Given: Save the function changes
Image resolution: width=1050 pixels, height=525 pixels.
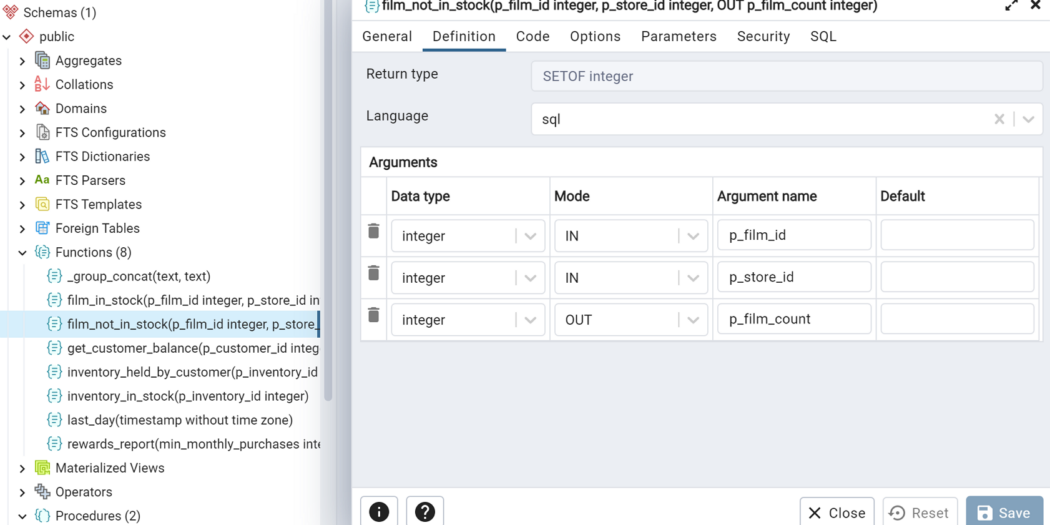Looking at the screenshot, I should [1004, 512].
